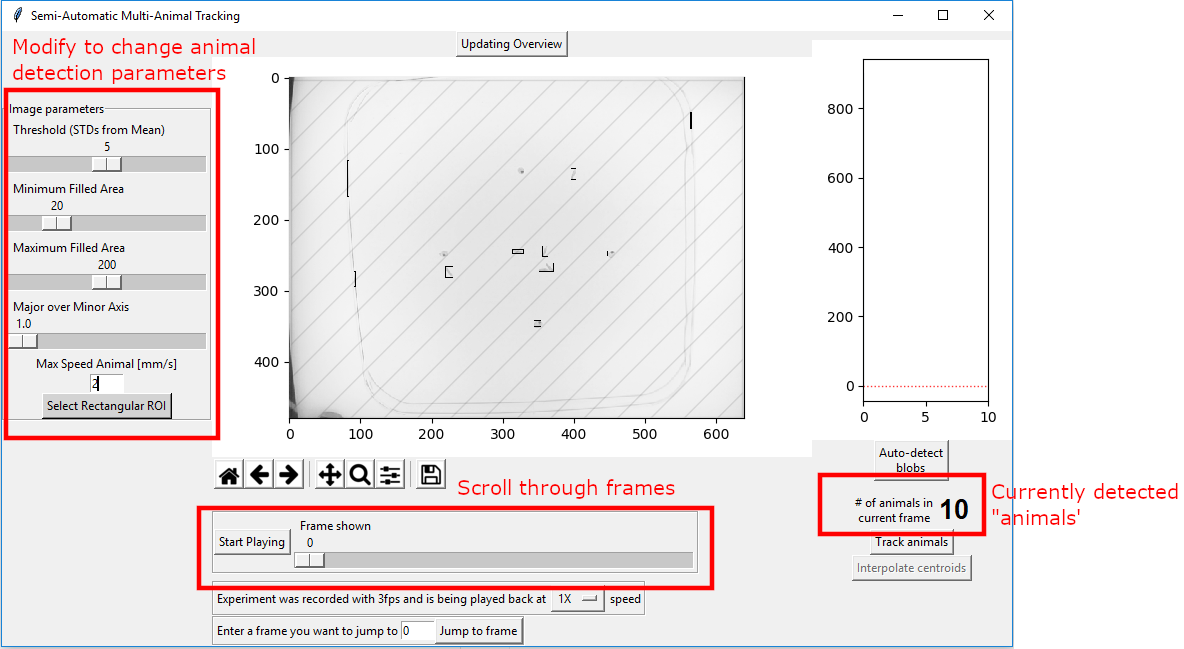Click 'Threshold (STDs from Mean)' label
The height and width of the screenshot is (649, 1184).
(x=88, y=130)
